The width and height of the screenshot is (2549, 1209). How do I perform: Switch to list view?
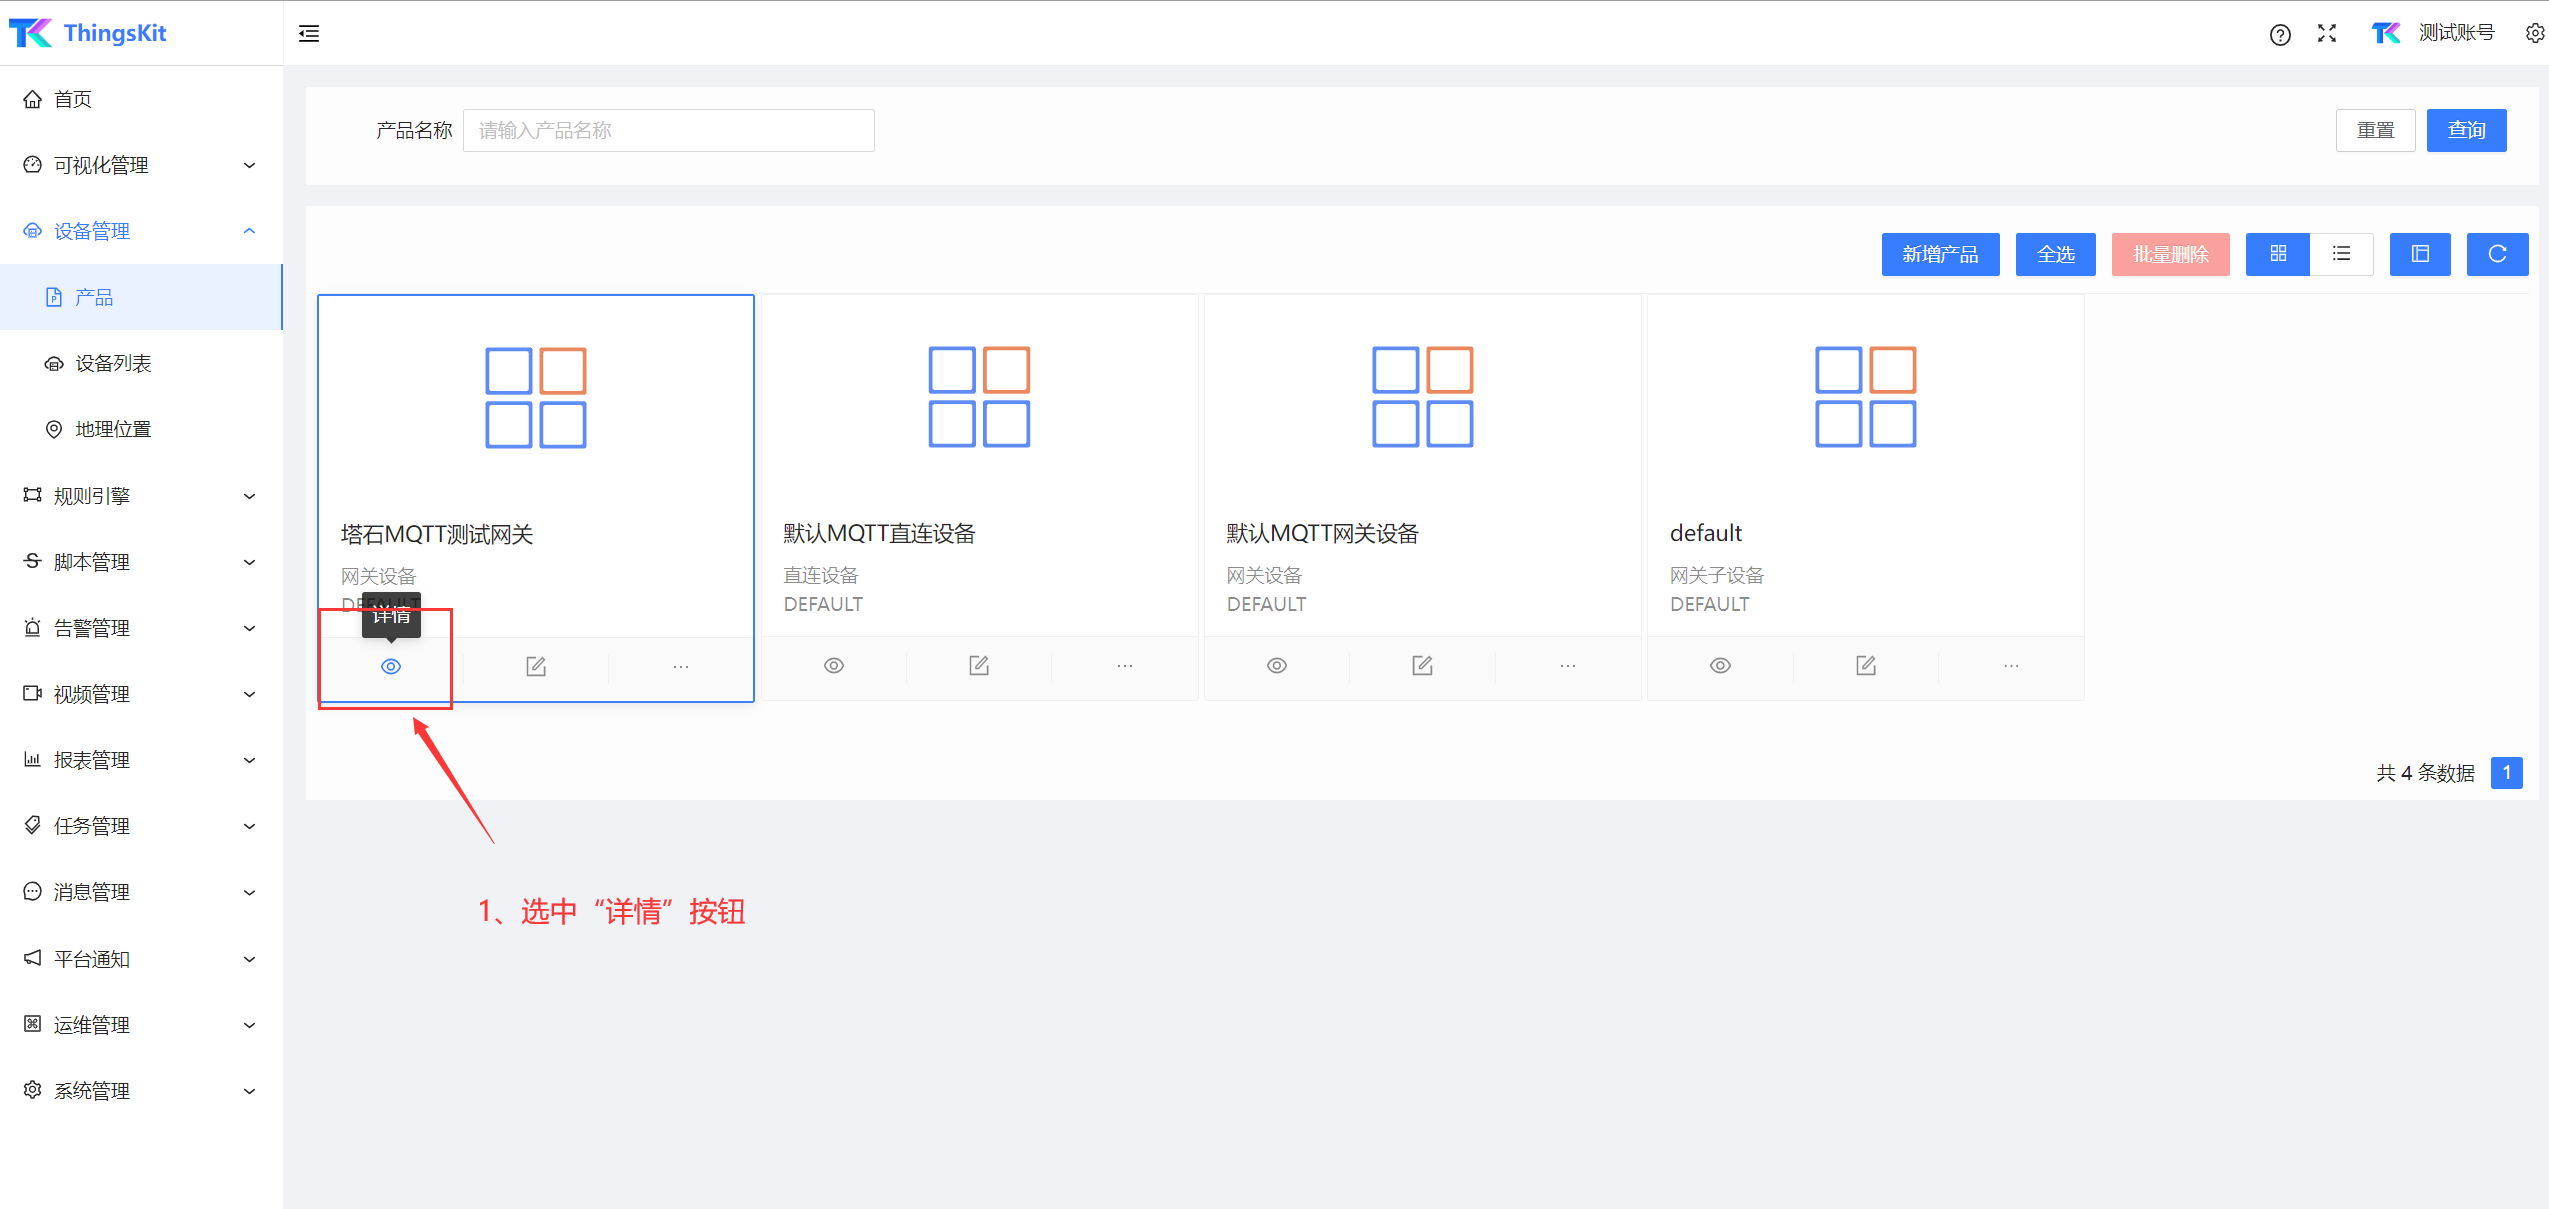(x=2341, y=254)
